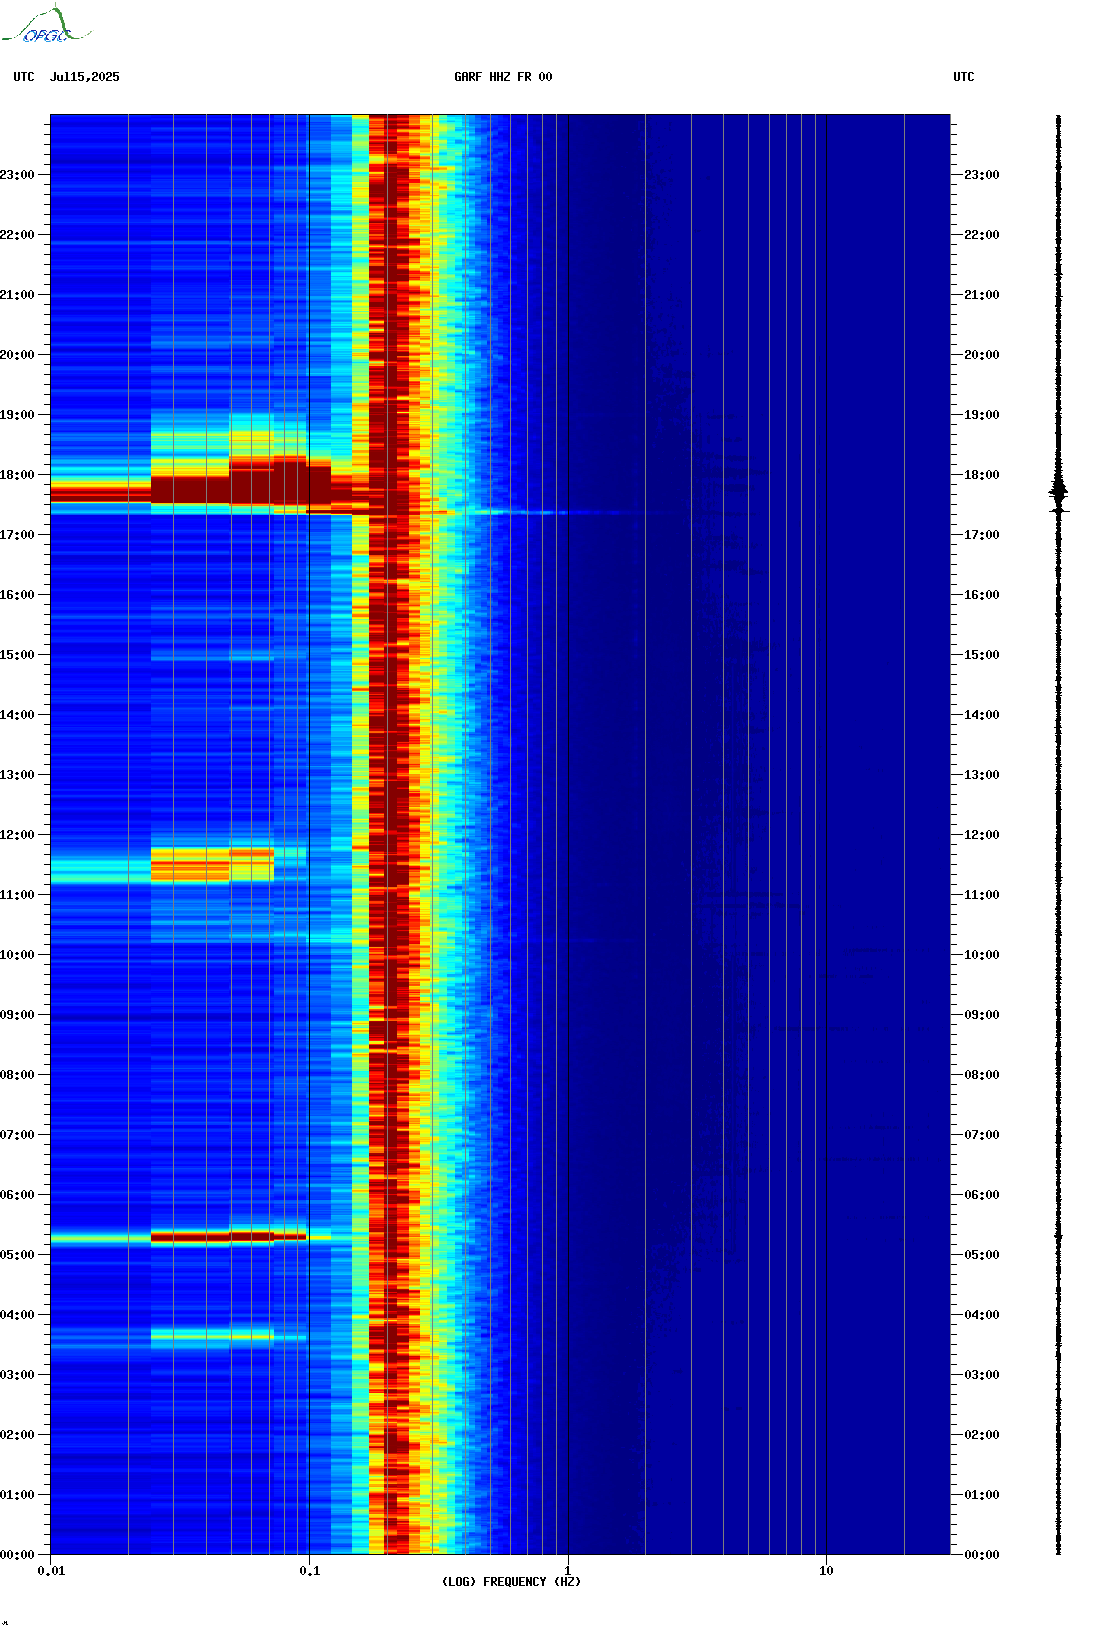The width and height of the screenshot is (1102, 1634).
Task: Click the 13:00 label on the left time axis
Action: (x=17, y=775)
